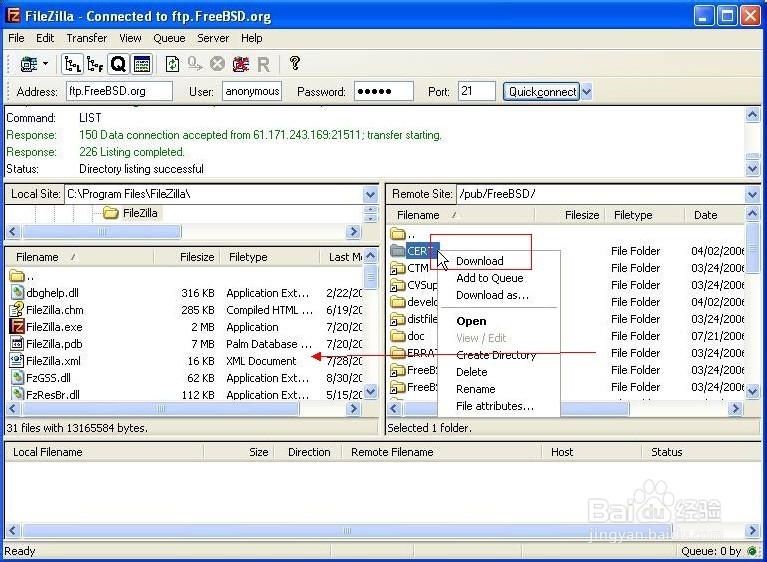Open the File menu
Image resolution: width=767 pixels, height=562 pixels.
point(16,38)
